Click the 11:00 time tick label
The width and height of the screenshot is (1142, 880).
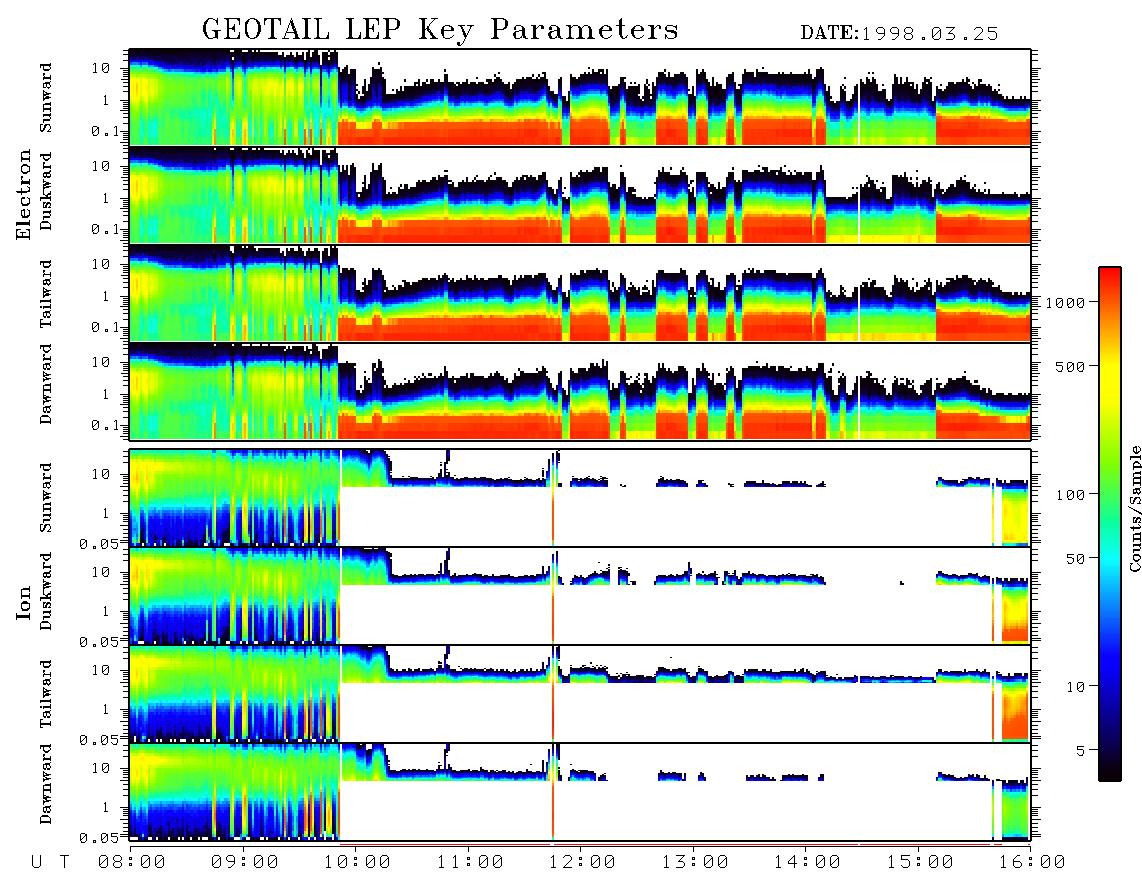point(470,862)
